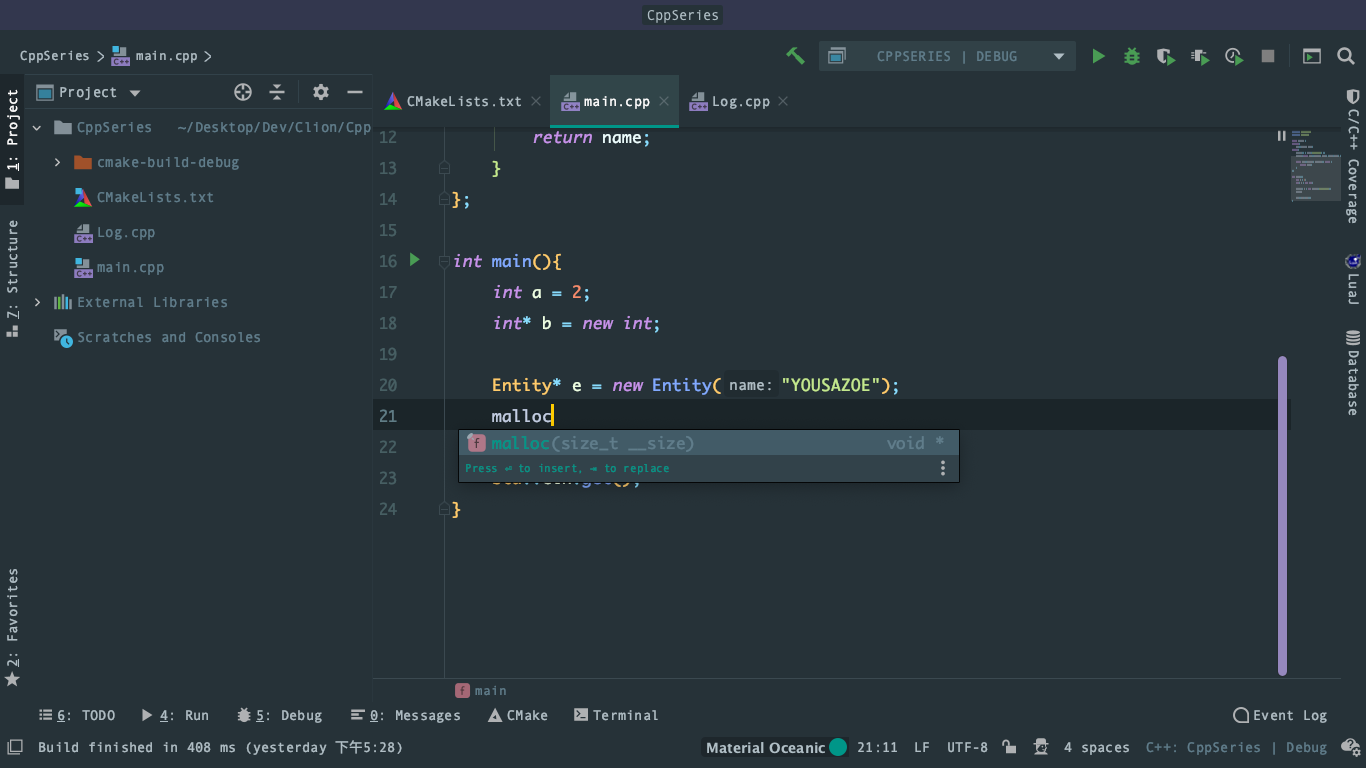Toggle code fold at line 14
This screenshot has height=768, width=1366.
[445, 199]
